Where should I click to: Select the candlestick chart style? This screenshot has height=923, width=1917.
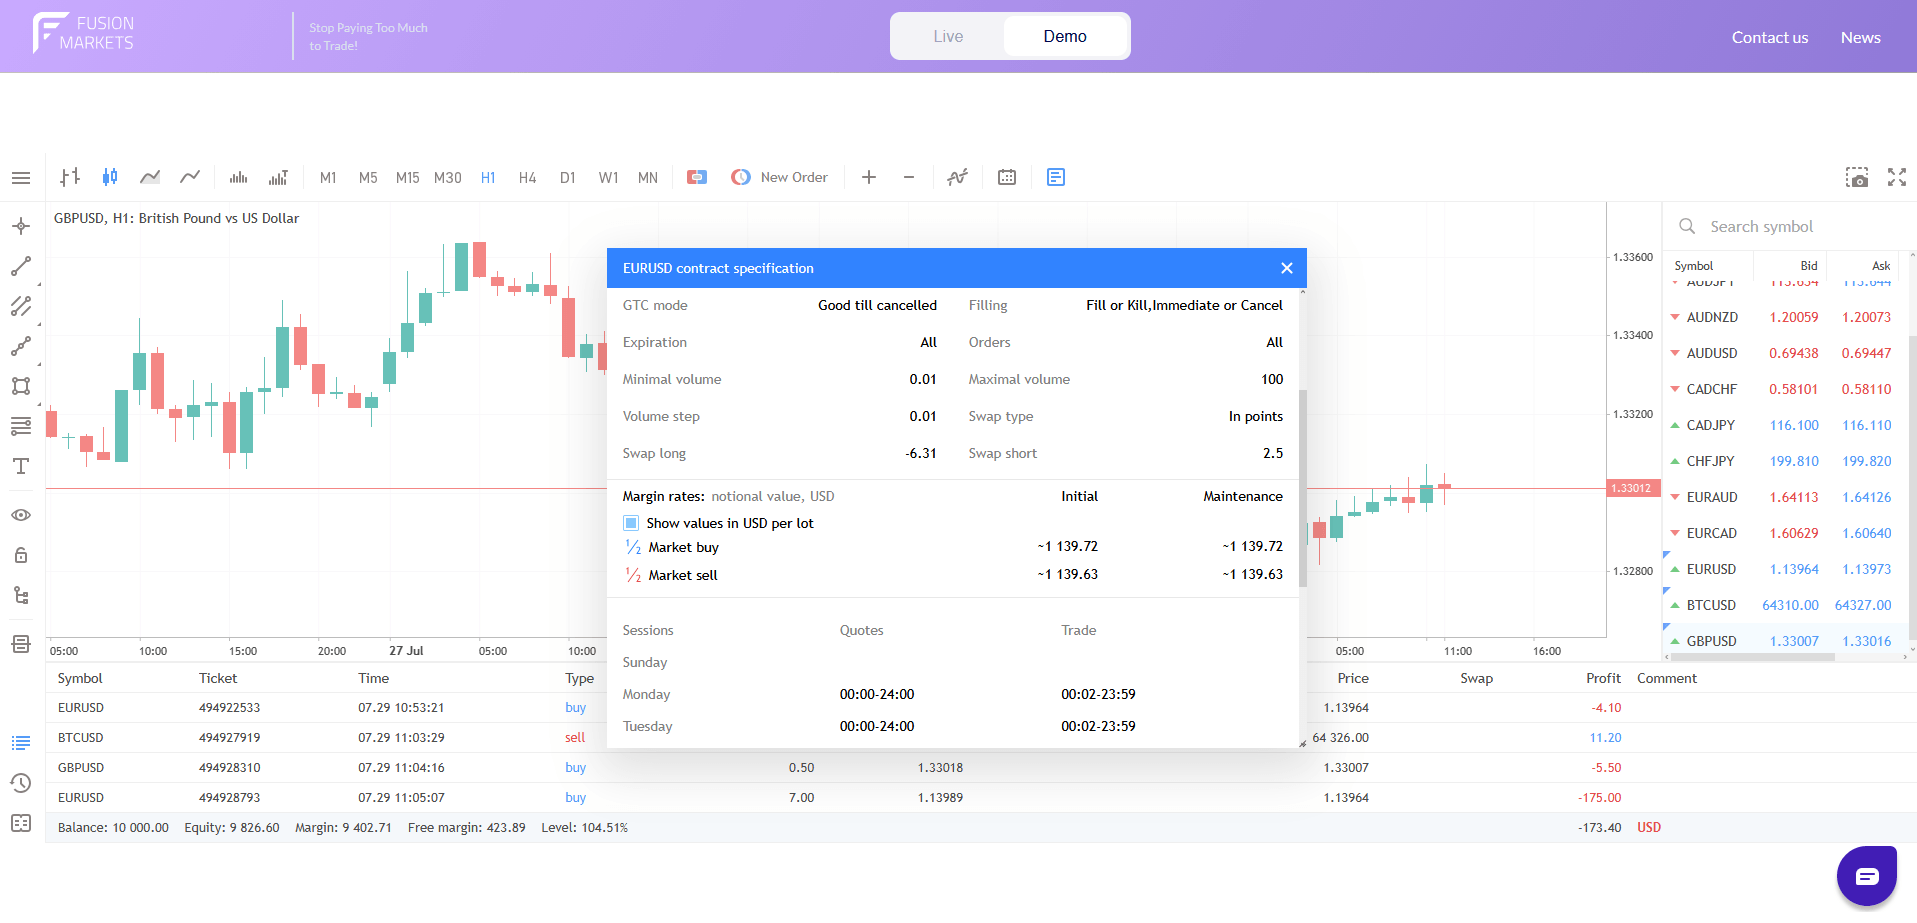click(110, 177)
